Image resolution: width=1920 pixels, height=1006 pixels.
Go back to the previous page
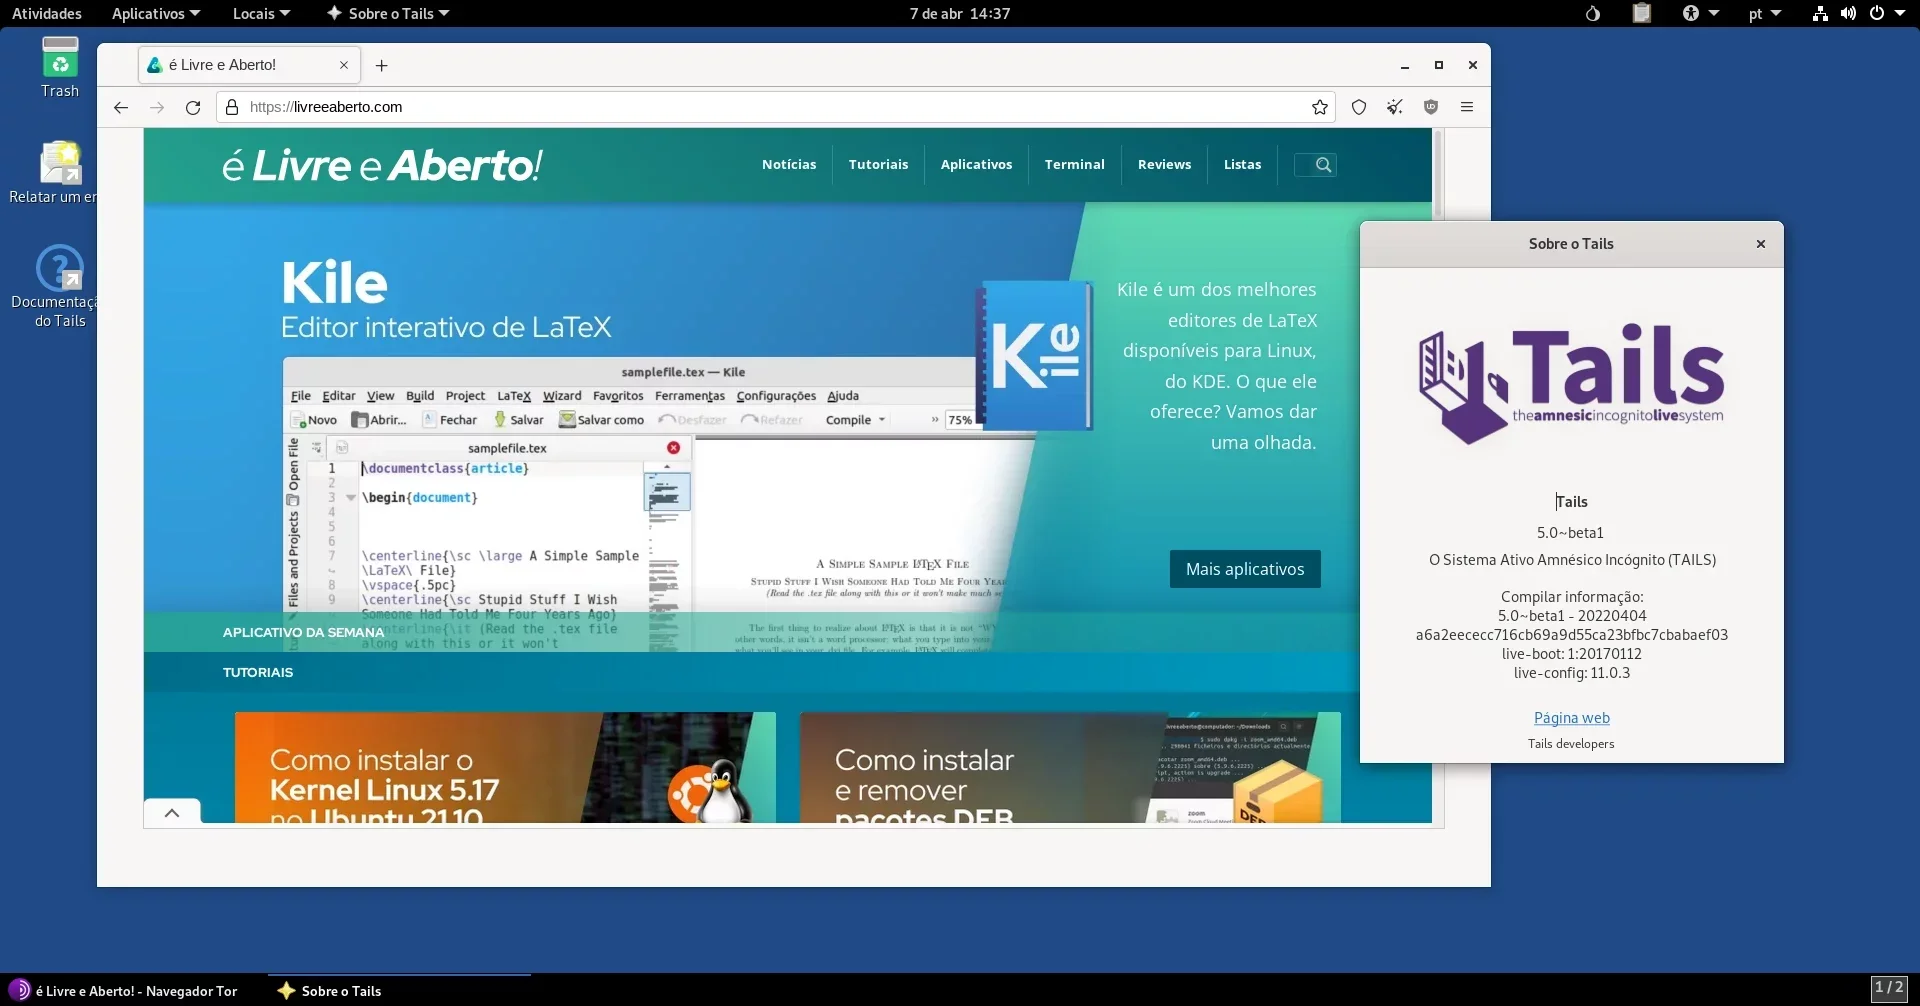point(121,107)
